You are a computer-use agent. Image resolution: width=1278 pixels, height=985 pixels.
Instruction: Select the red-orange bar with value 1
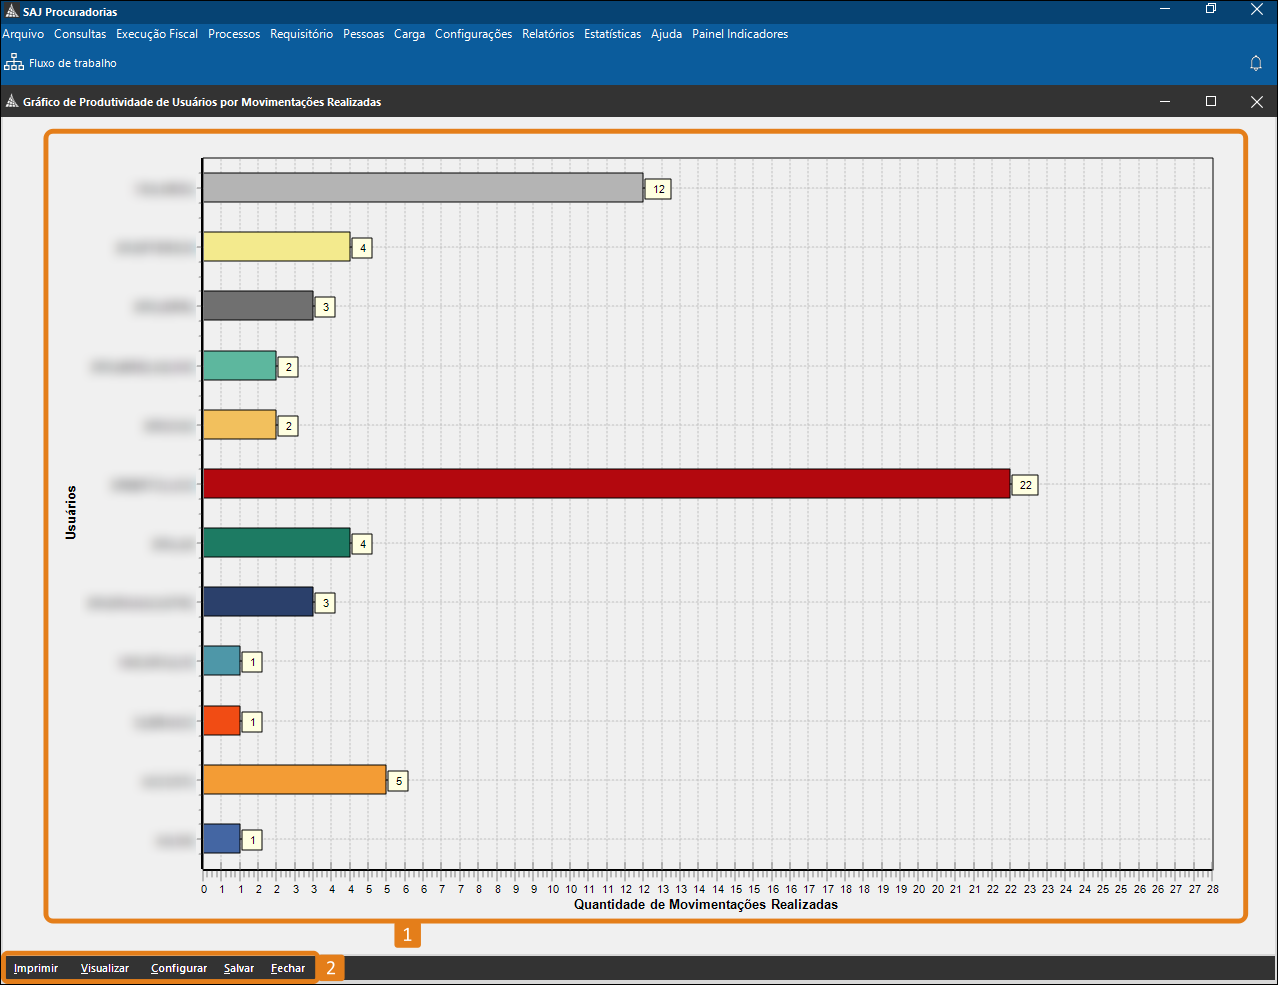(x=221, y=721)
